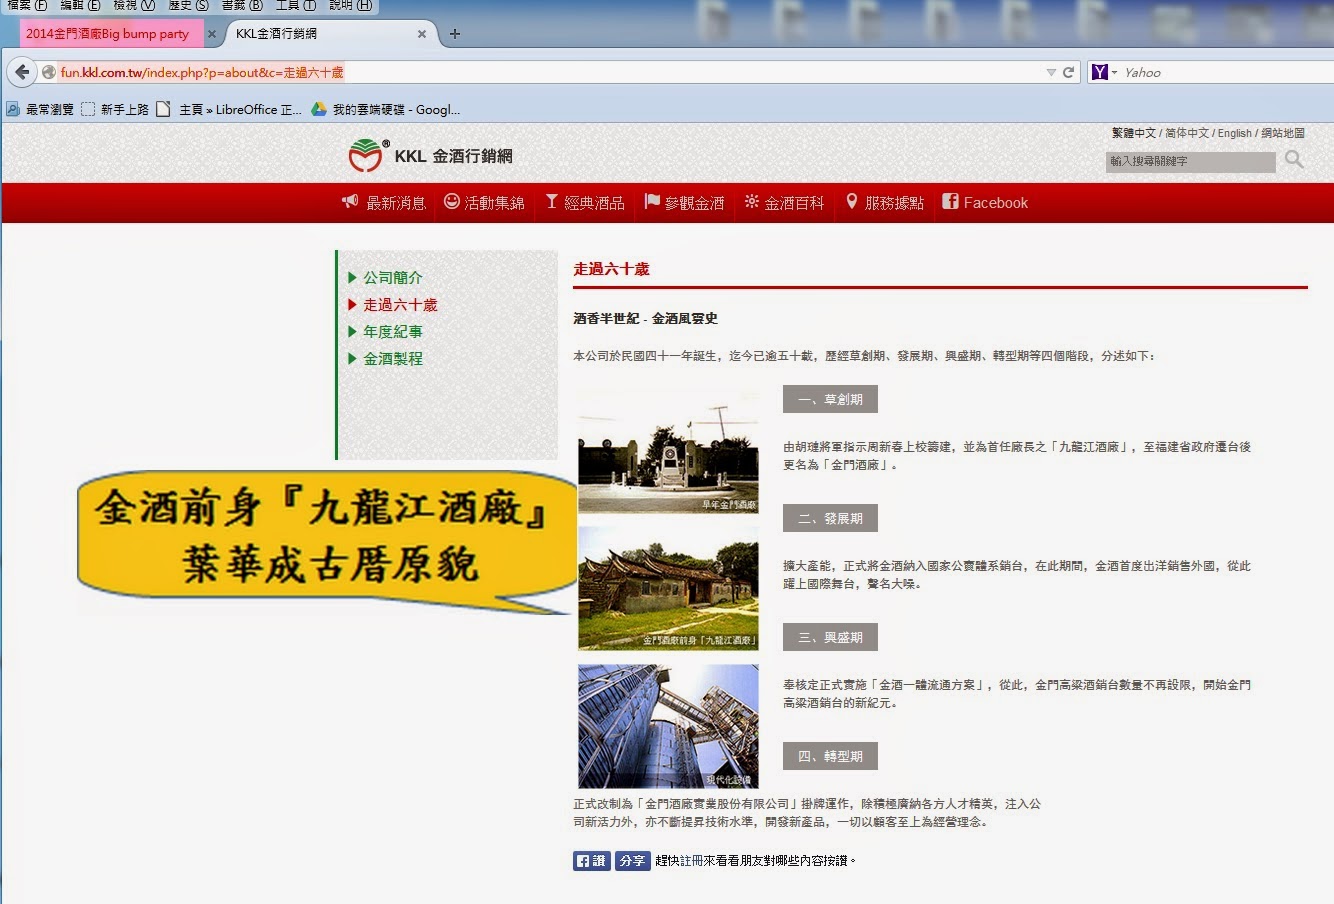Select the KKL金酒行銷網 tab
This screenshot has width=1334, height=904.
point(277,33)
